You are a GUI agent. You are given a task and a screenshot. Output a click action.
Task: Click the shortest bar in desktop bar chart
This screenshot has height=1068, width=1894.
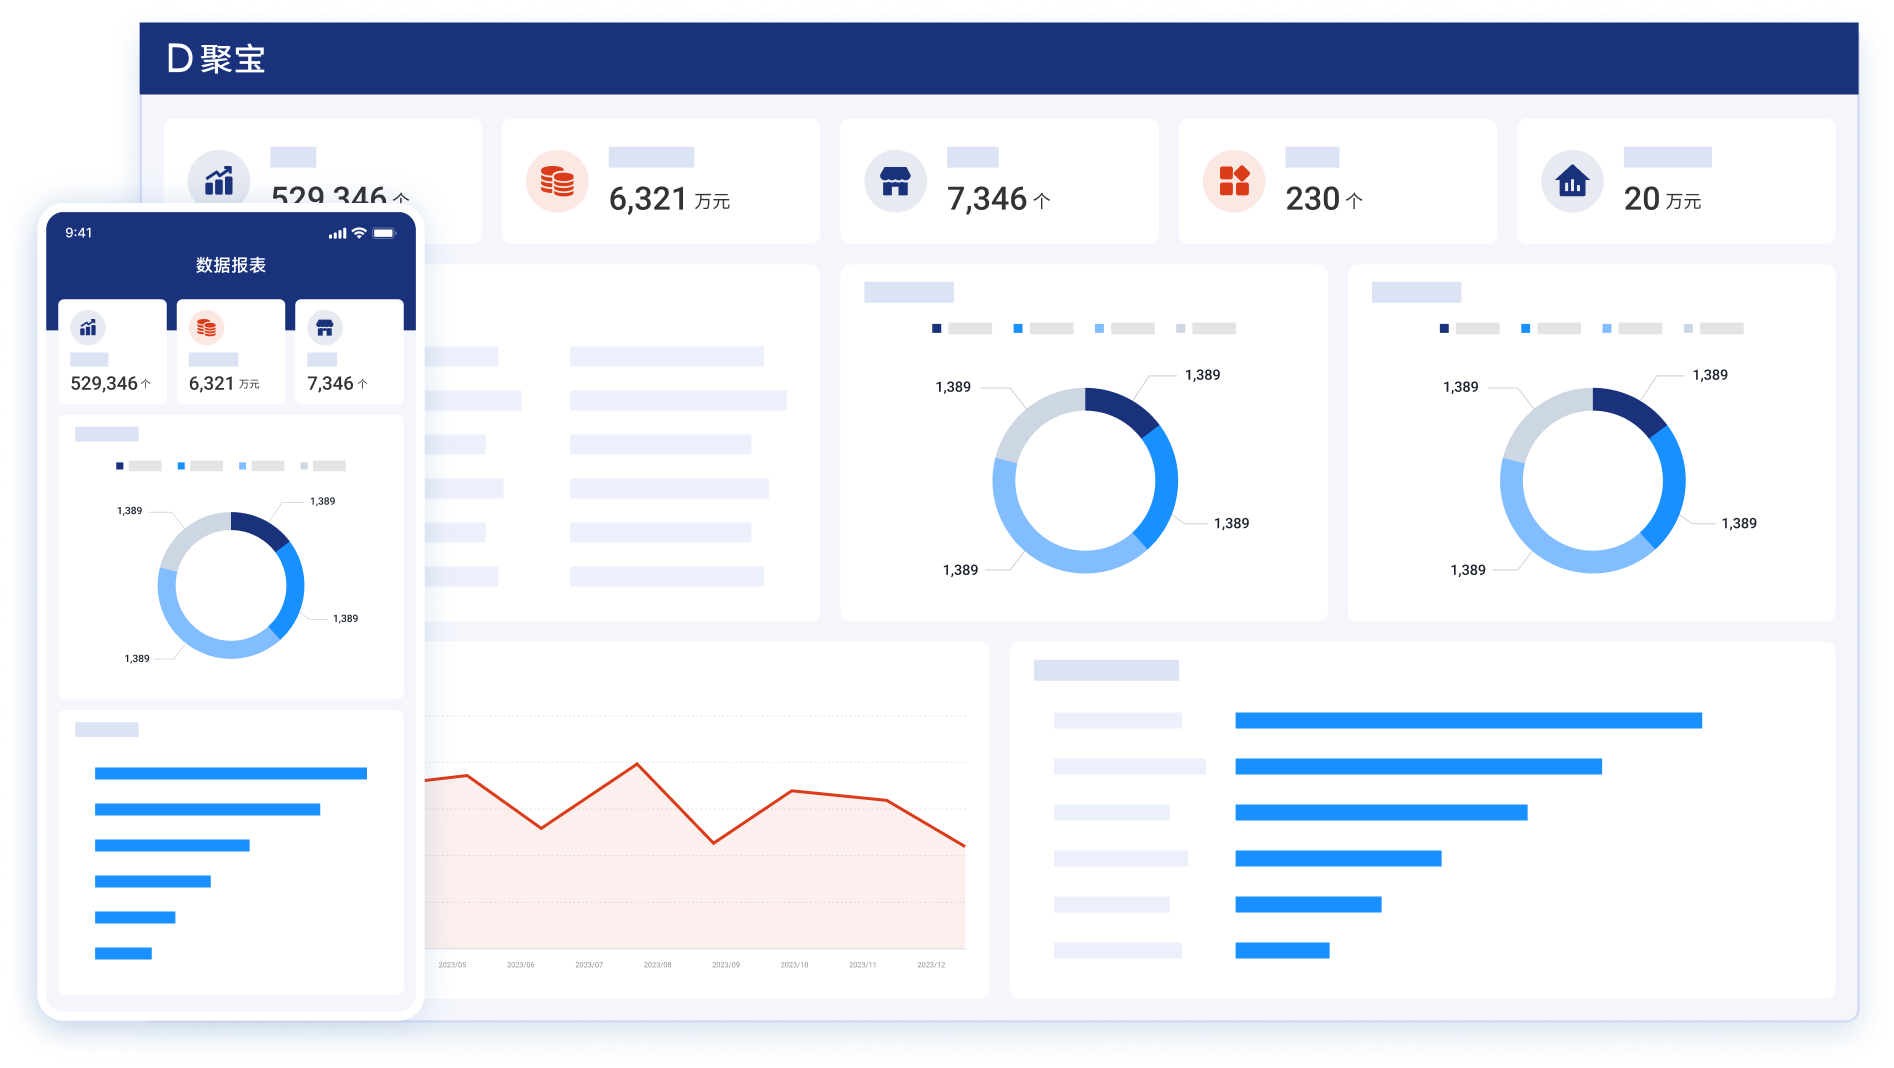point(1281,950)
